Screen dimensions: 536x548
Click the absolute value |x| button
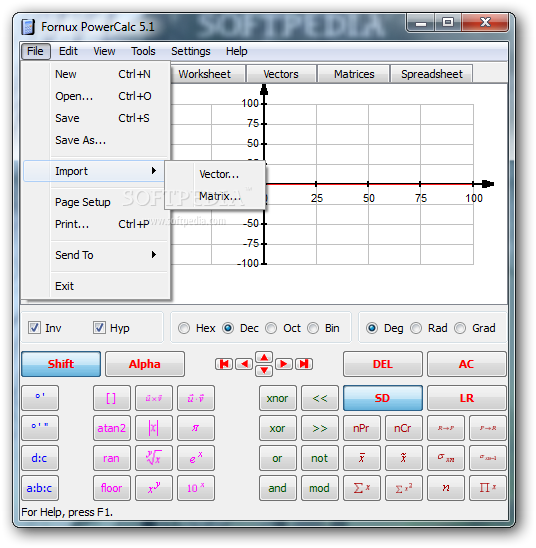tap(154, 428)
